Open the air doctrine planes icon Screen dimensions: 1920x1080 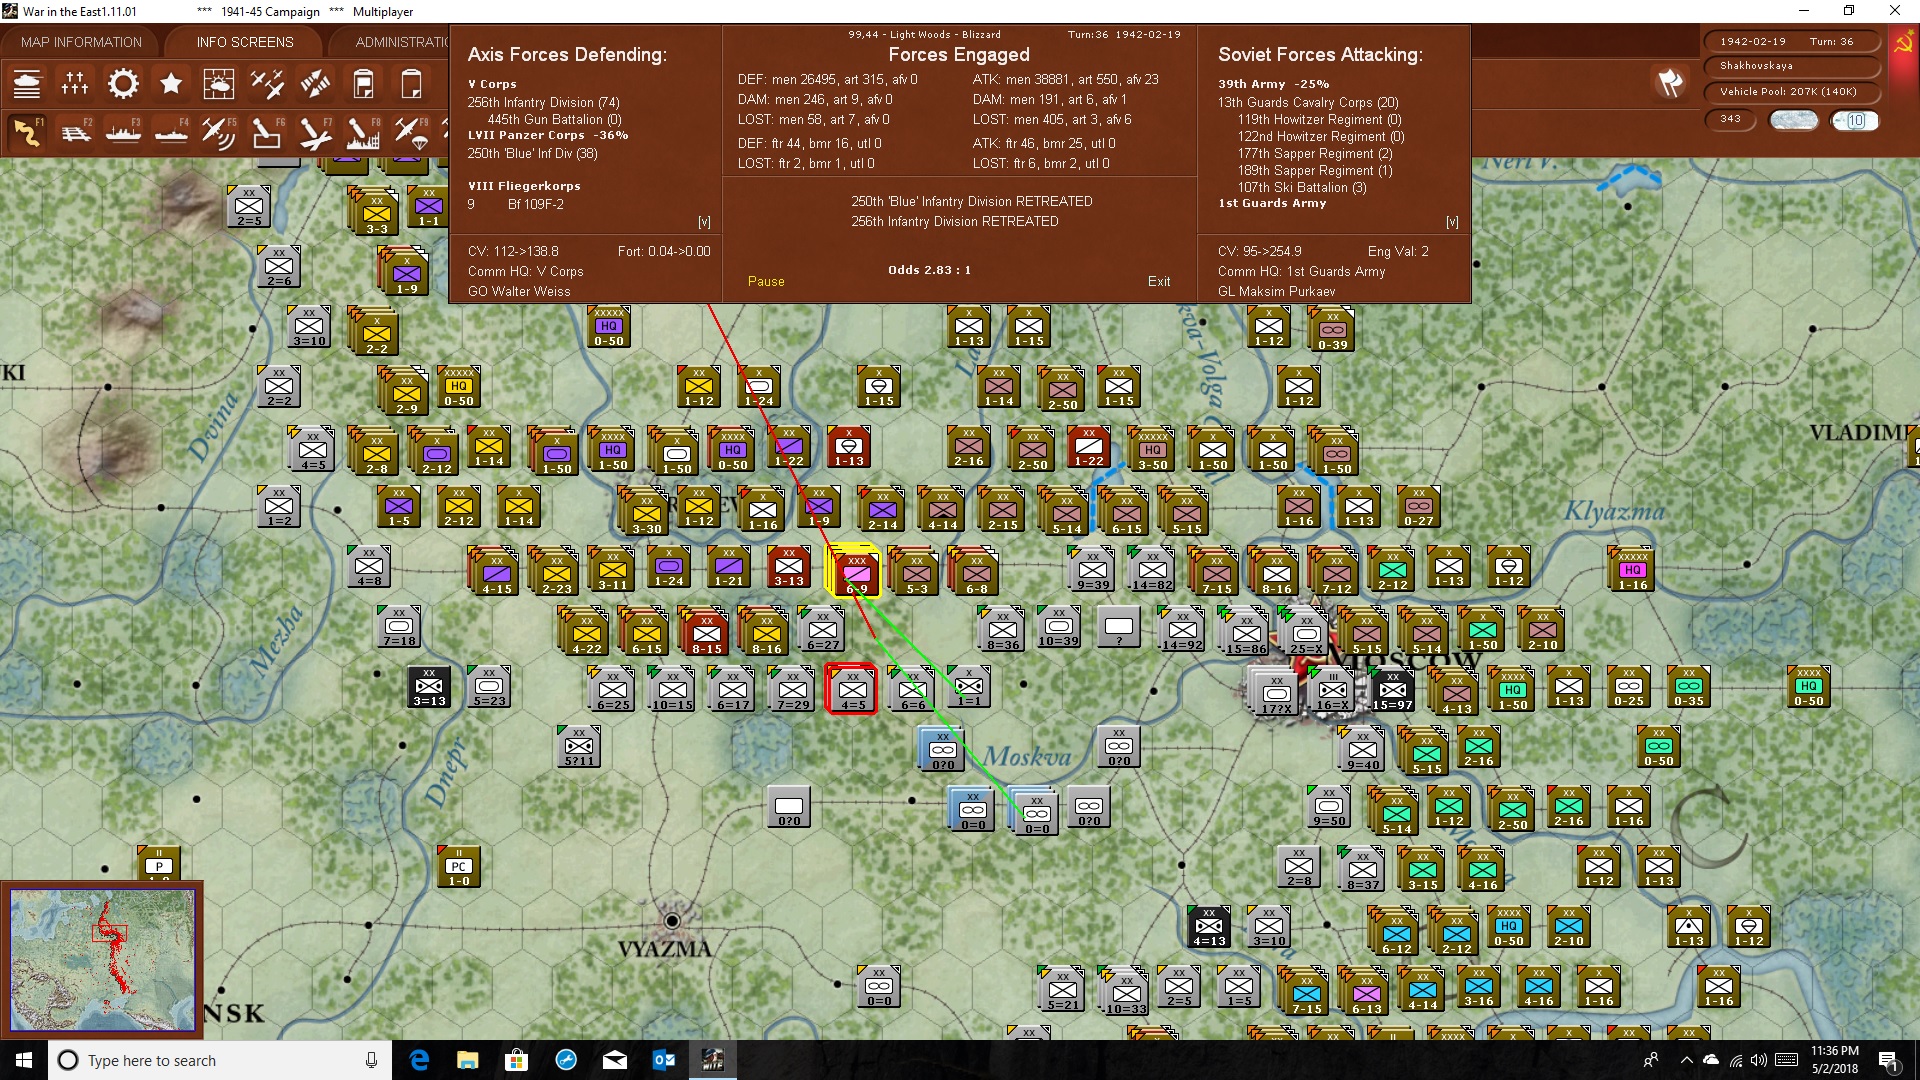(267, 84)
